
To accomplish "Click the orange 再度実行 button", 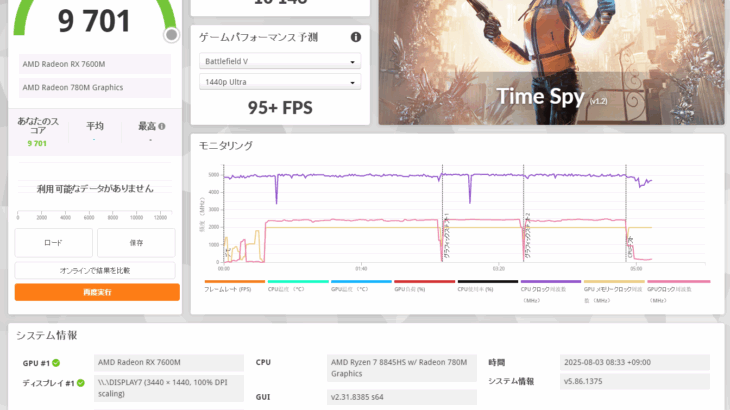I will pos(97,292).
